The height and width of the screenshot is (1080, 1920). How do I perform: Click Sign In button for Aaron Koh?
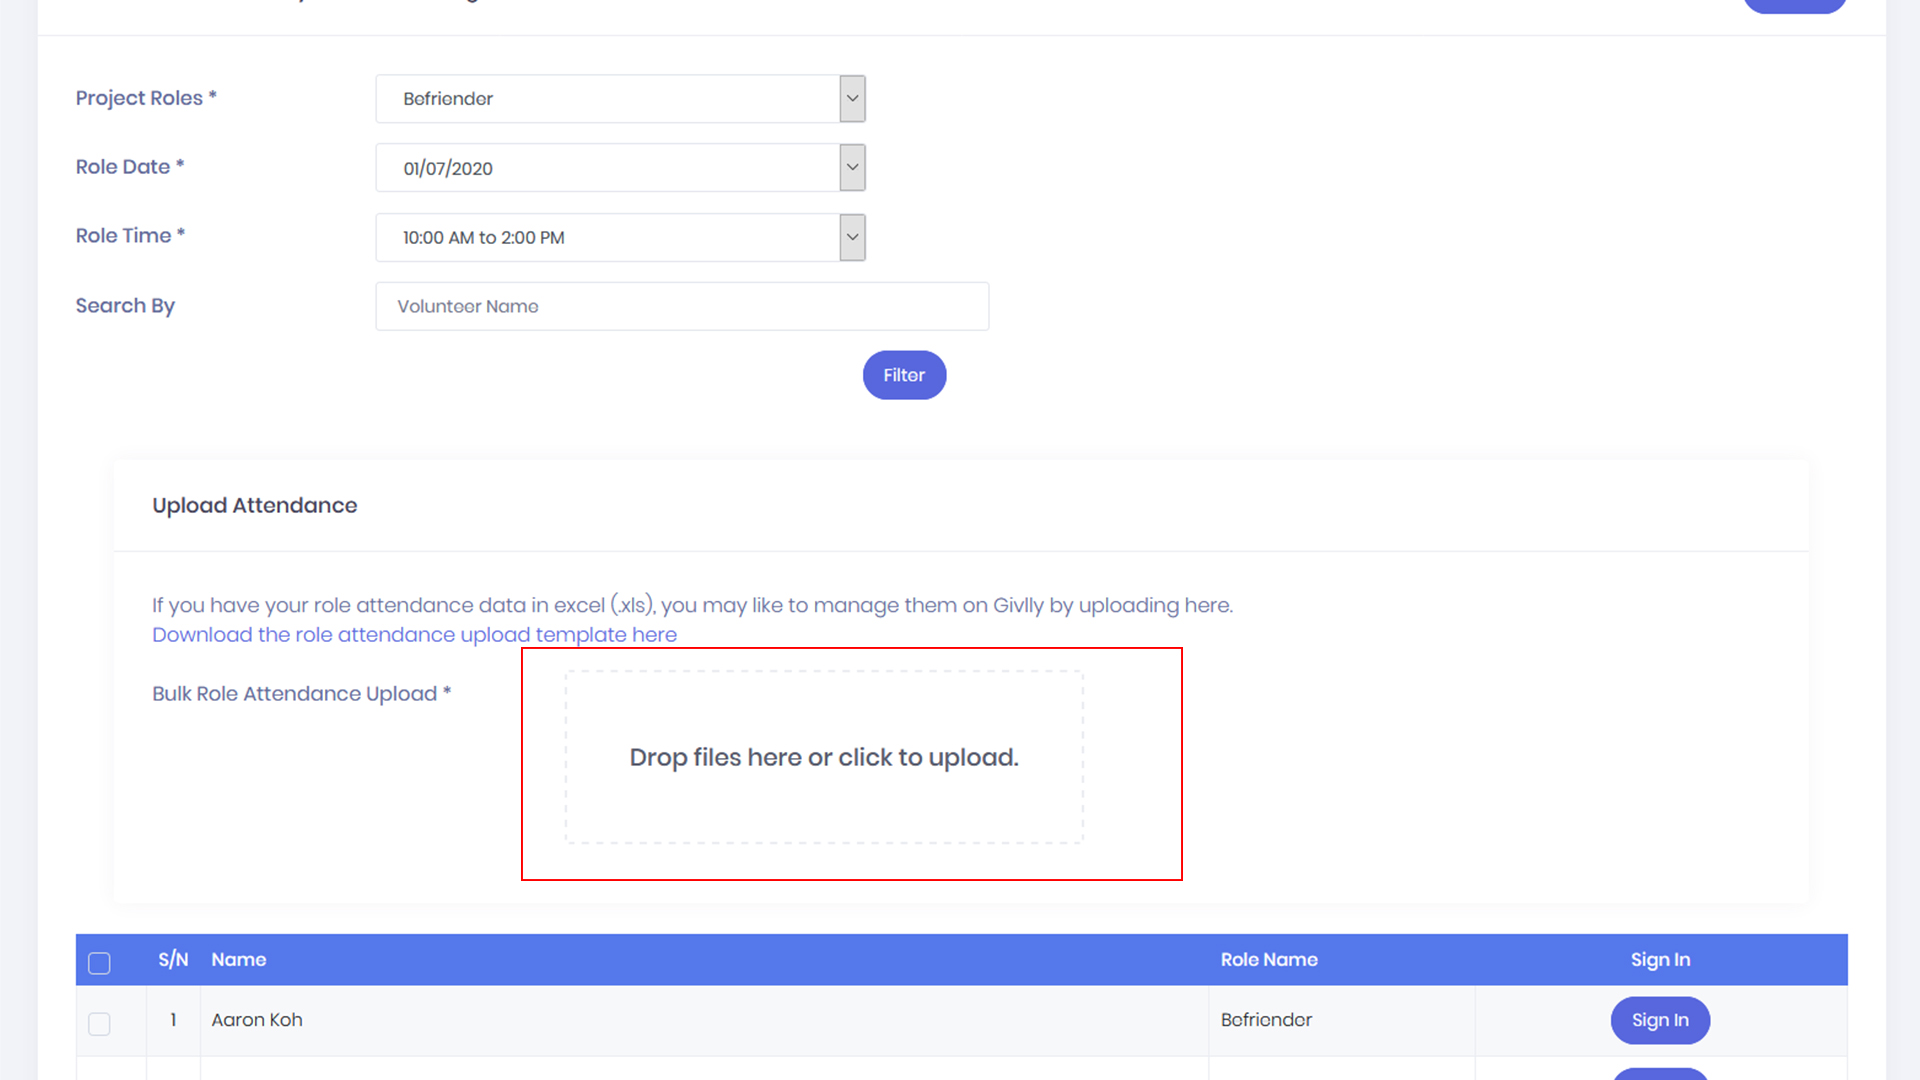pos(1659,1020)
